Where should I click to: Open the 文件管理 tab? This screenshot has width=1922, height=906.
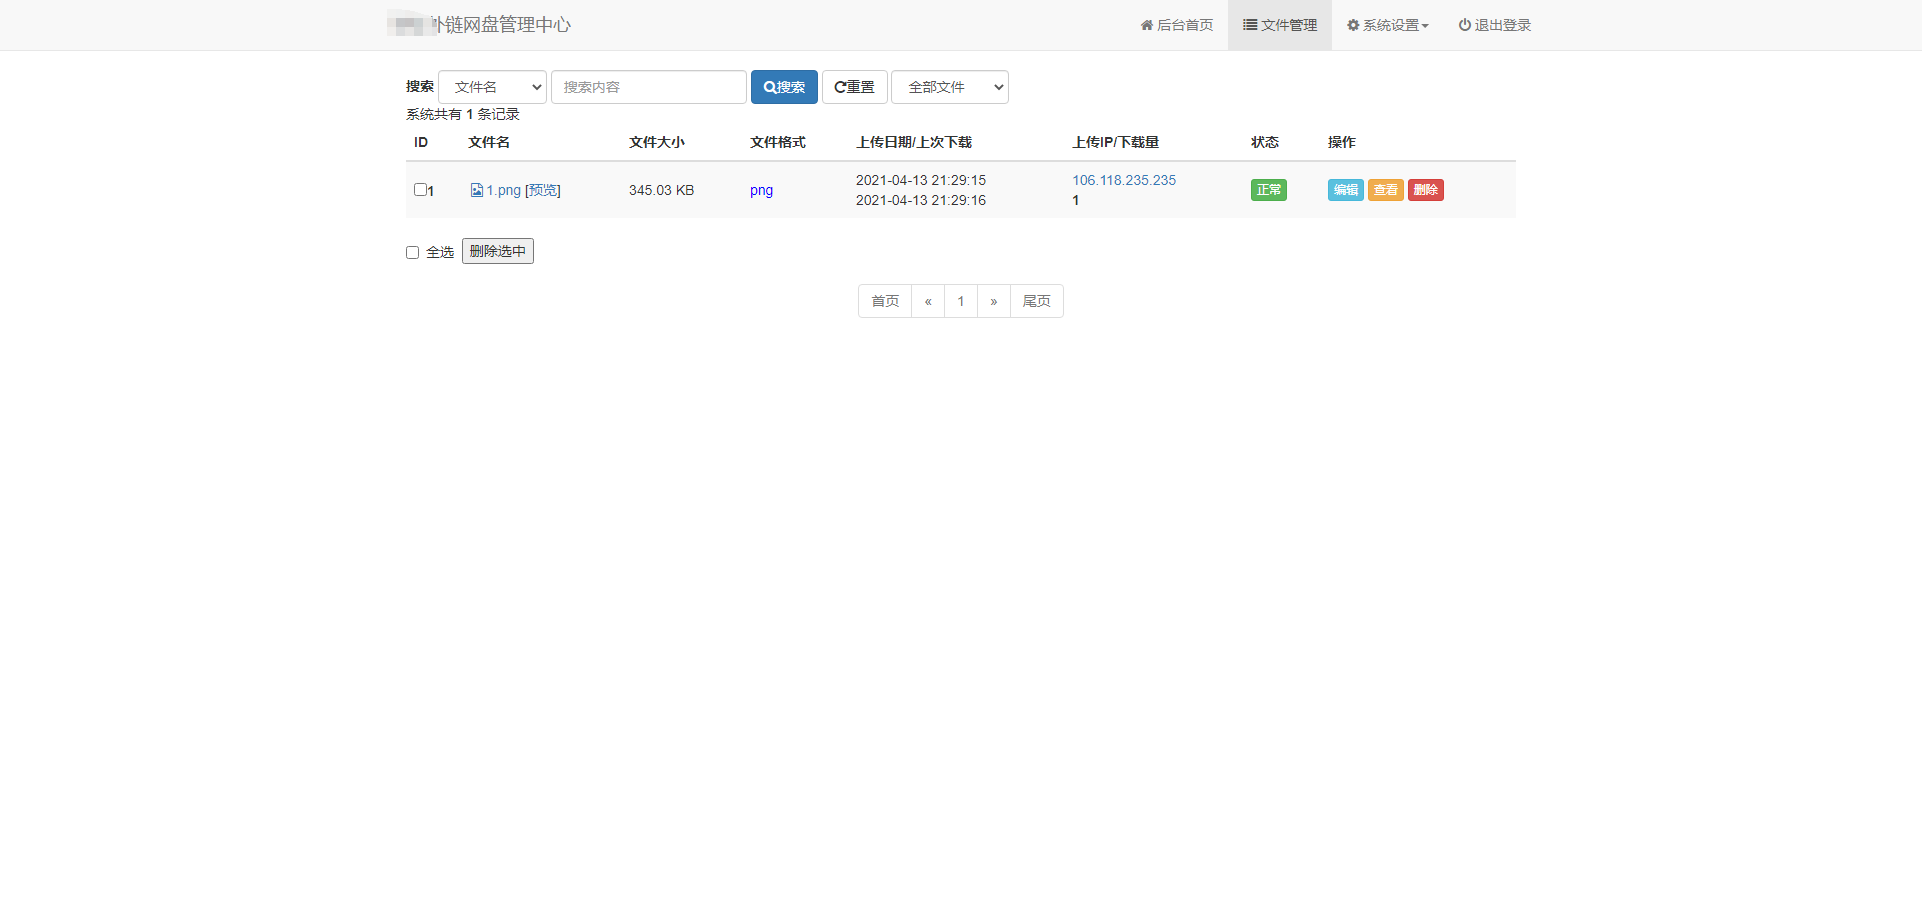(1279, 25)
